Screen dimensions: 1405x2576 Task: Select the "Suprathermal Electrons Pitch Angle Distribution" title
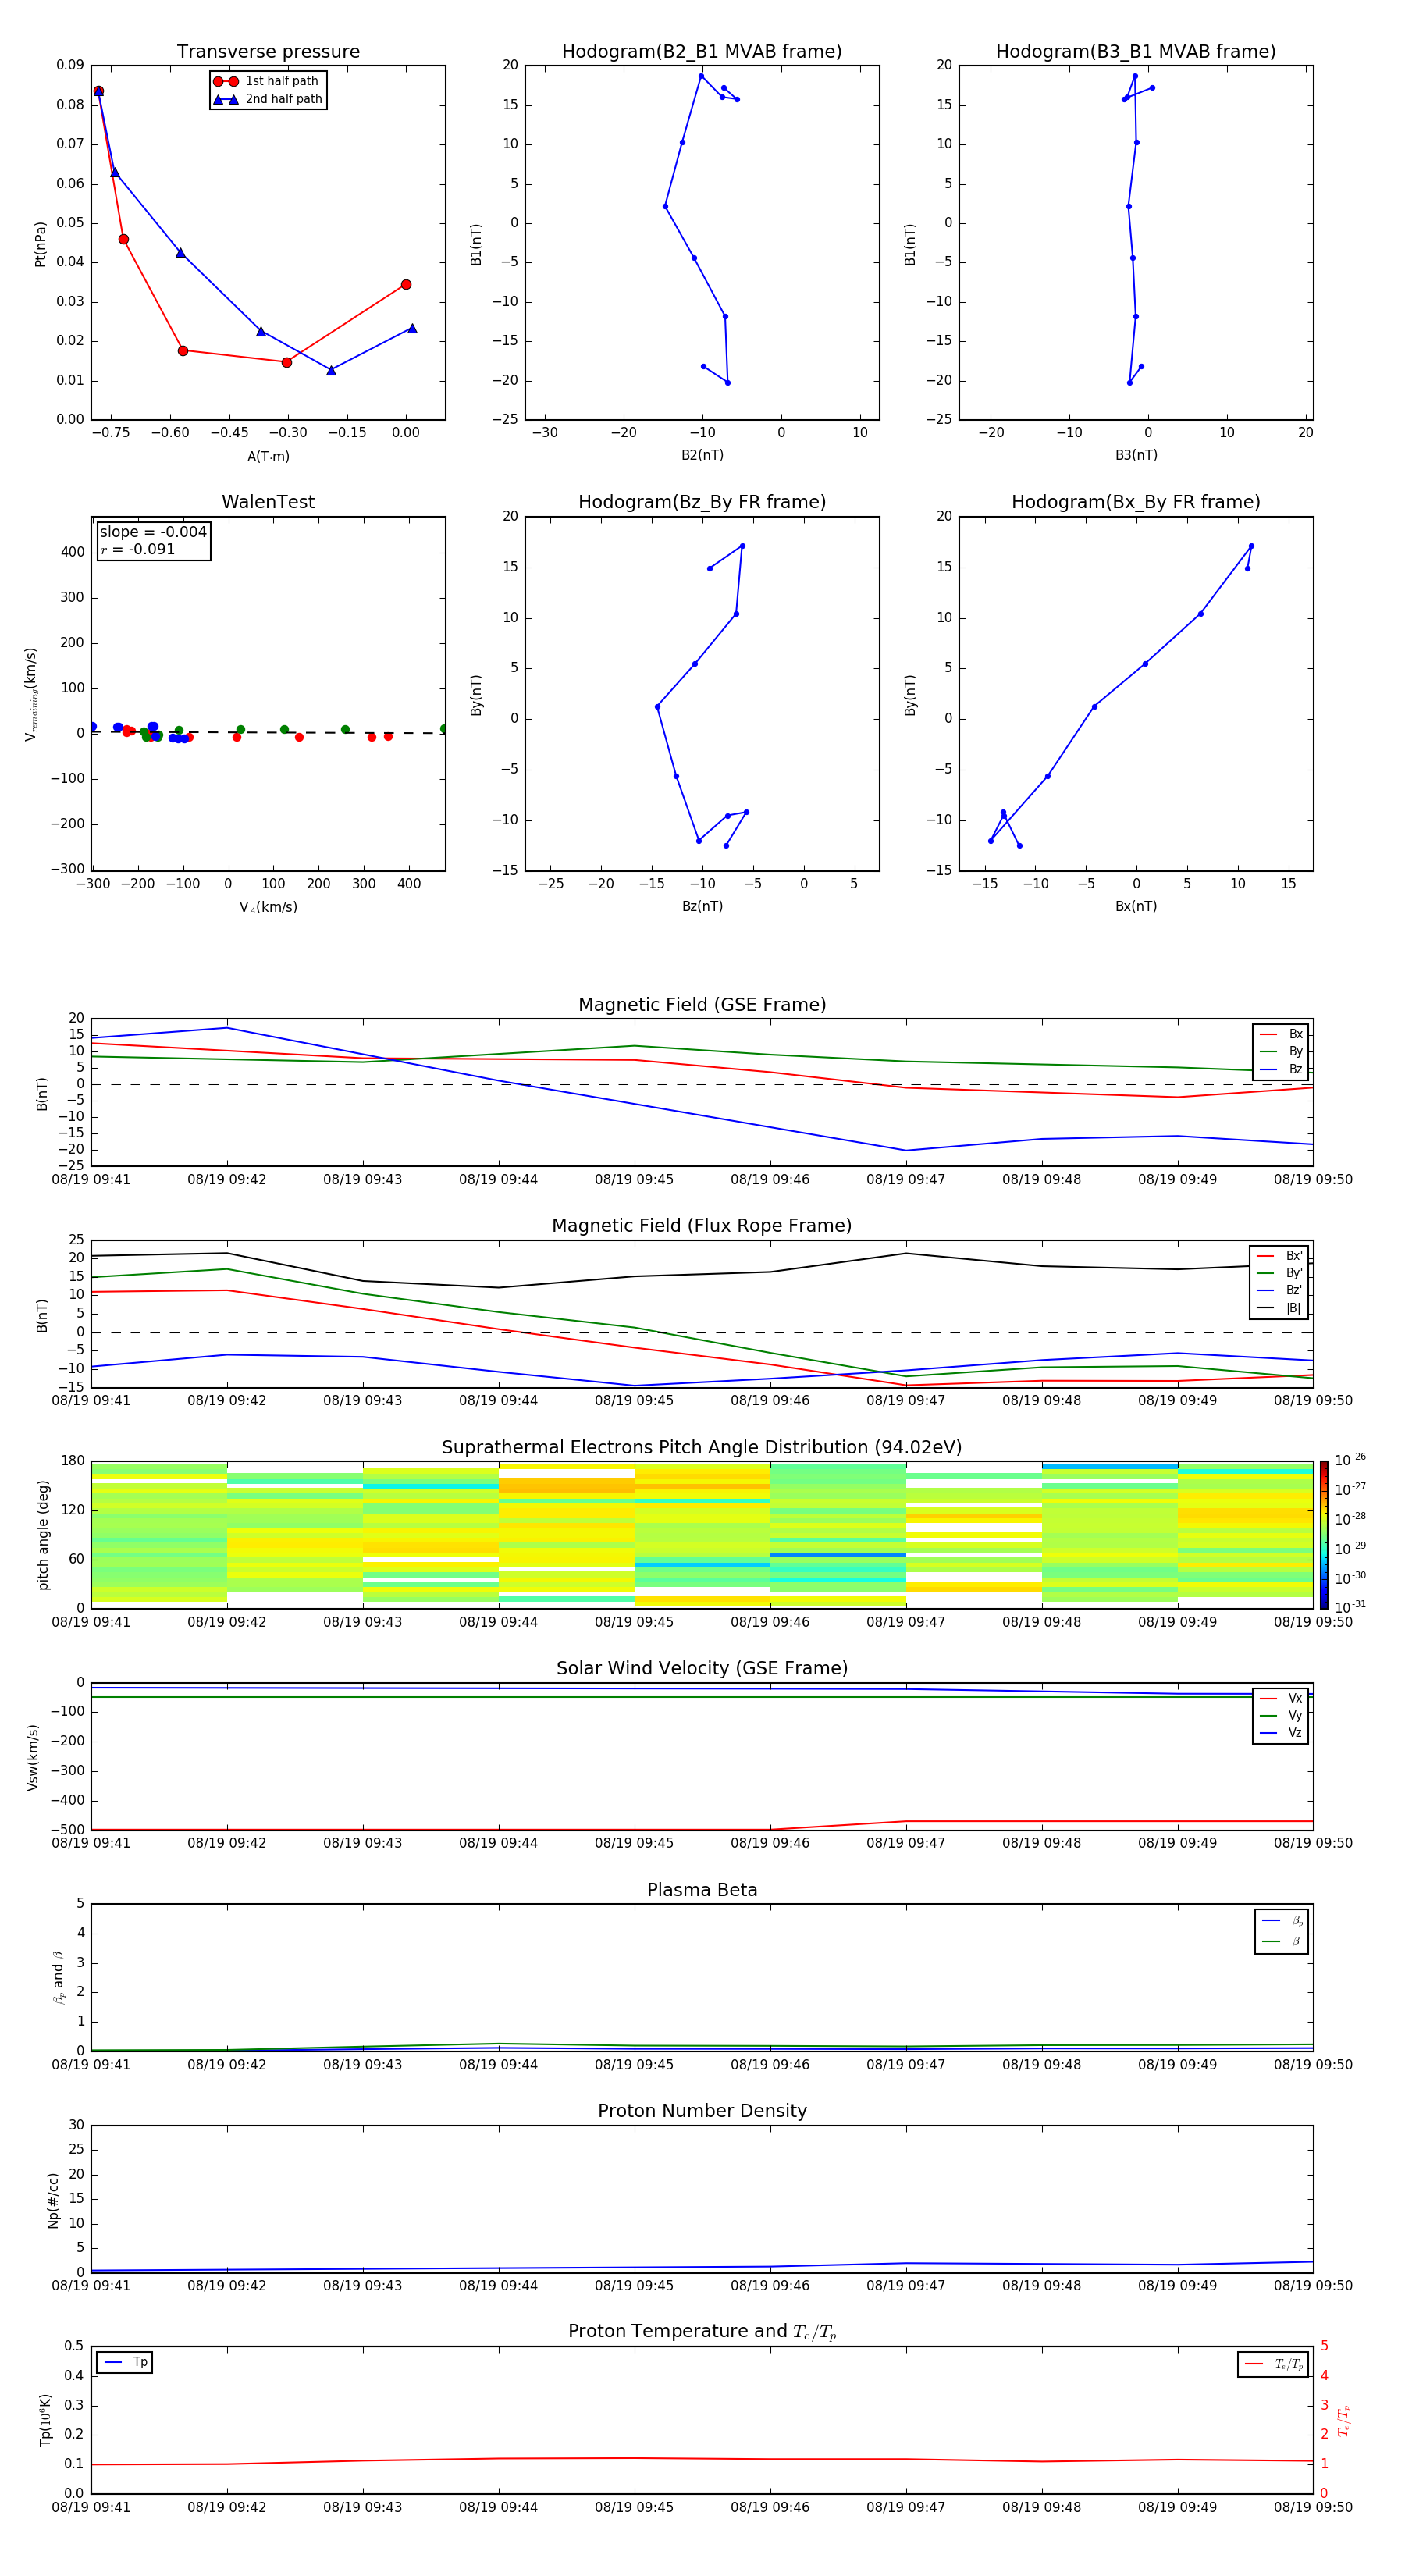coord(702,1447)
